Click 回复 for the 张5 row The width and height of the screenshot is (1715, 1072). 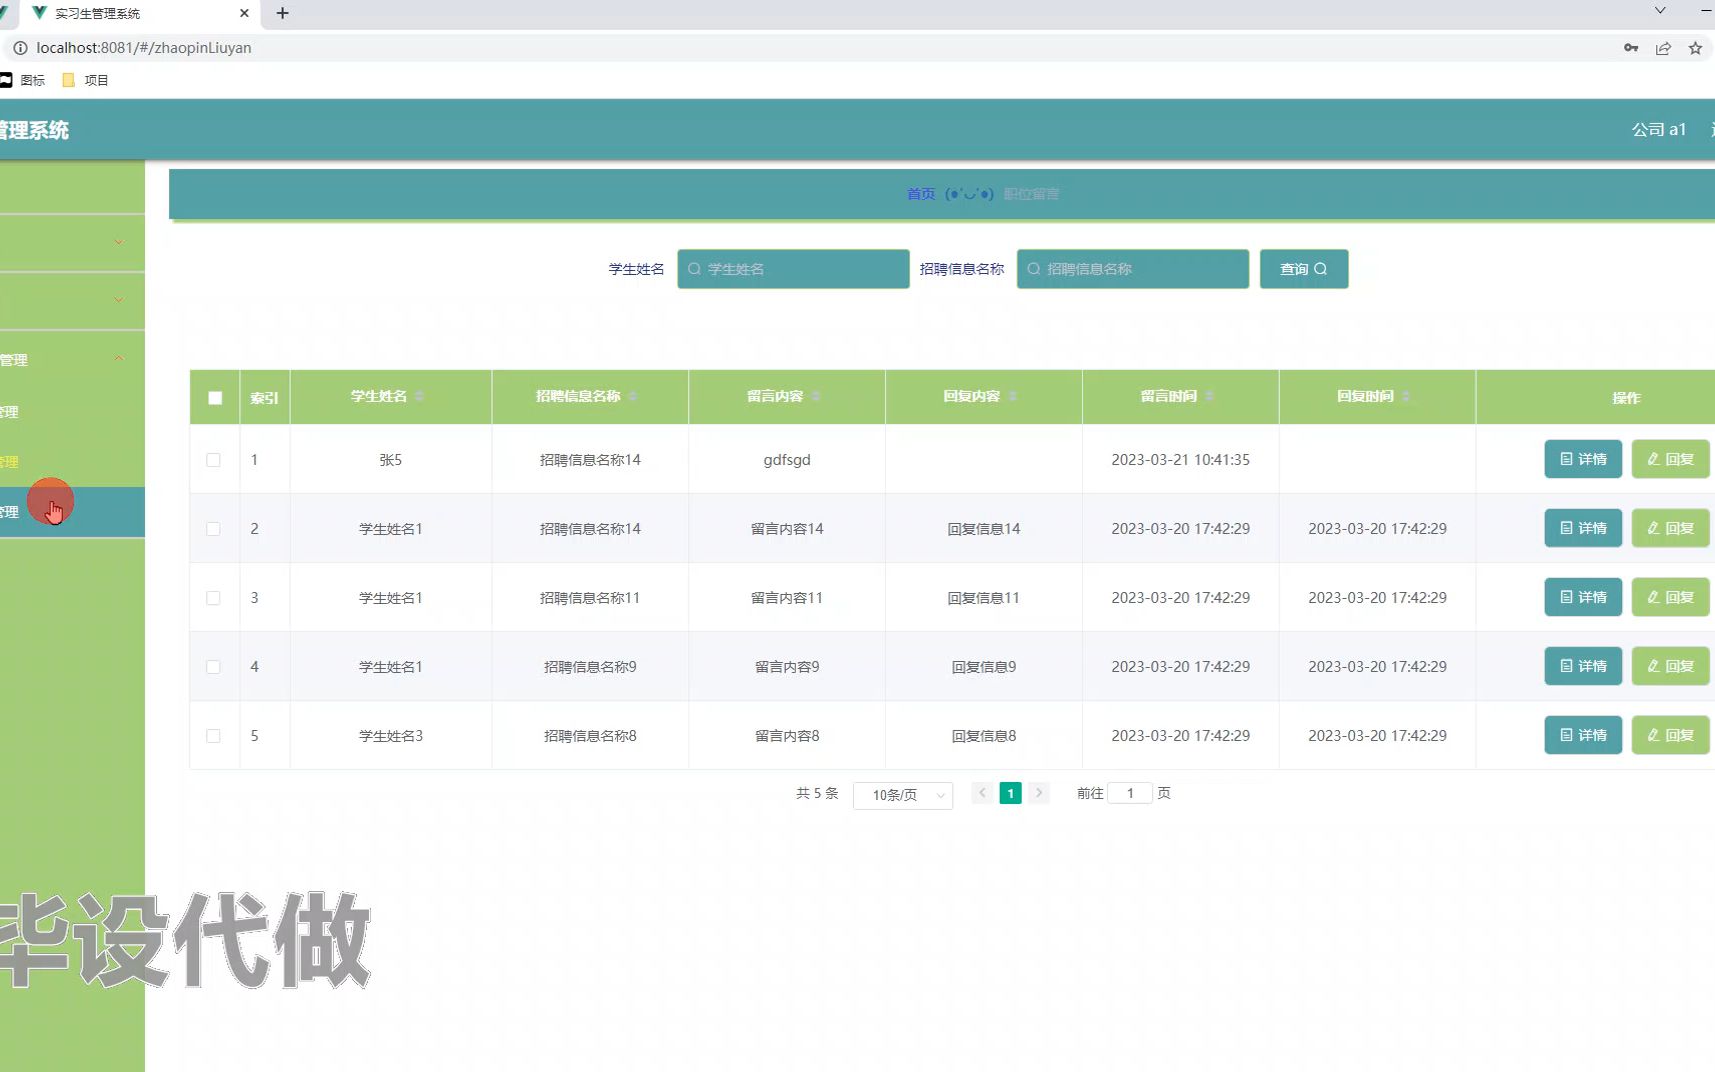pyautogui.click(x=1670, y=459)
